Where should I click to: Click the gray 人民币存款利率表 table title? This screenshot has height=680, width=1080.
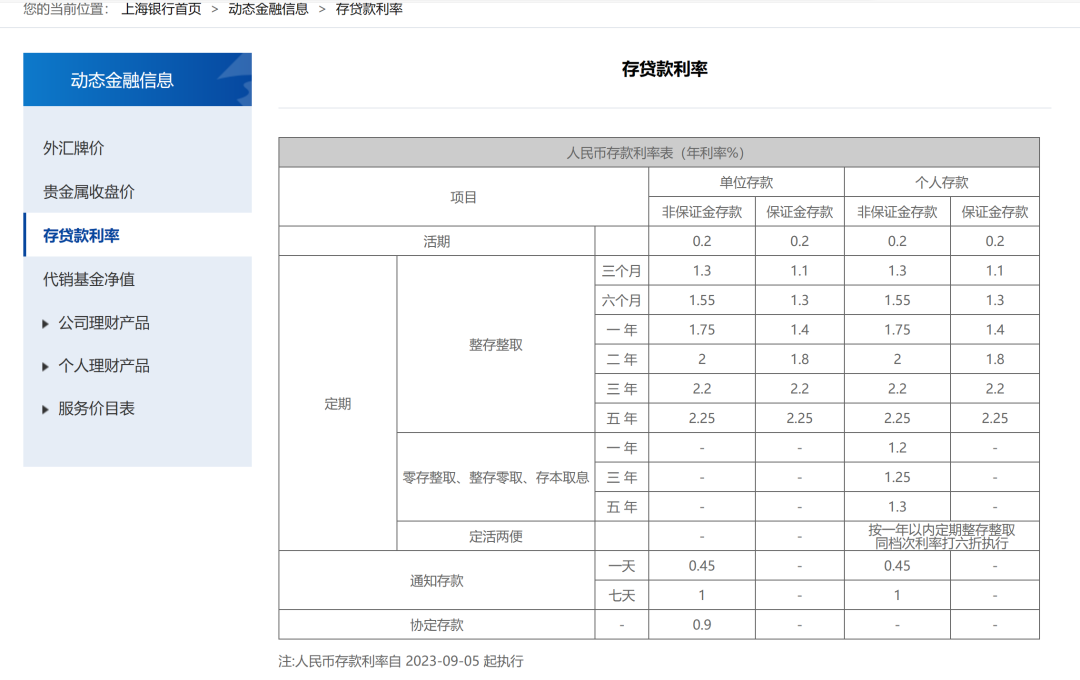(x=658, y=153)
